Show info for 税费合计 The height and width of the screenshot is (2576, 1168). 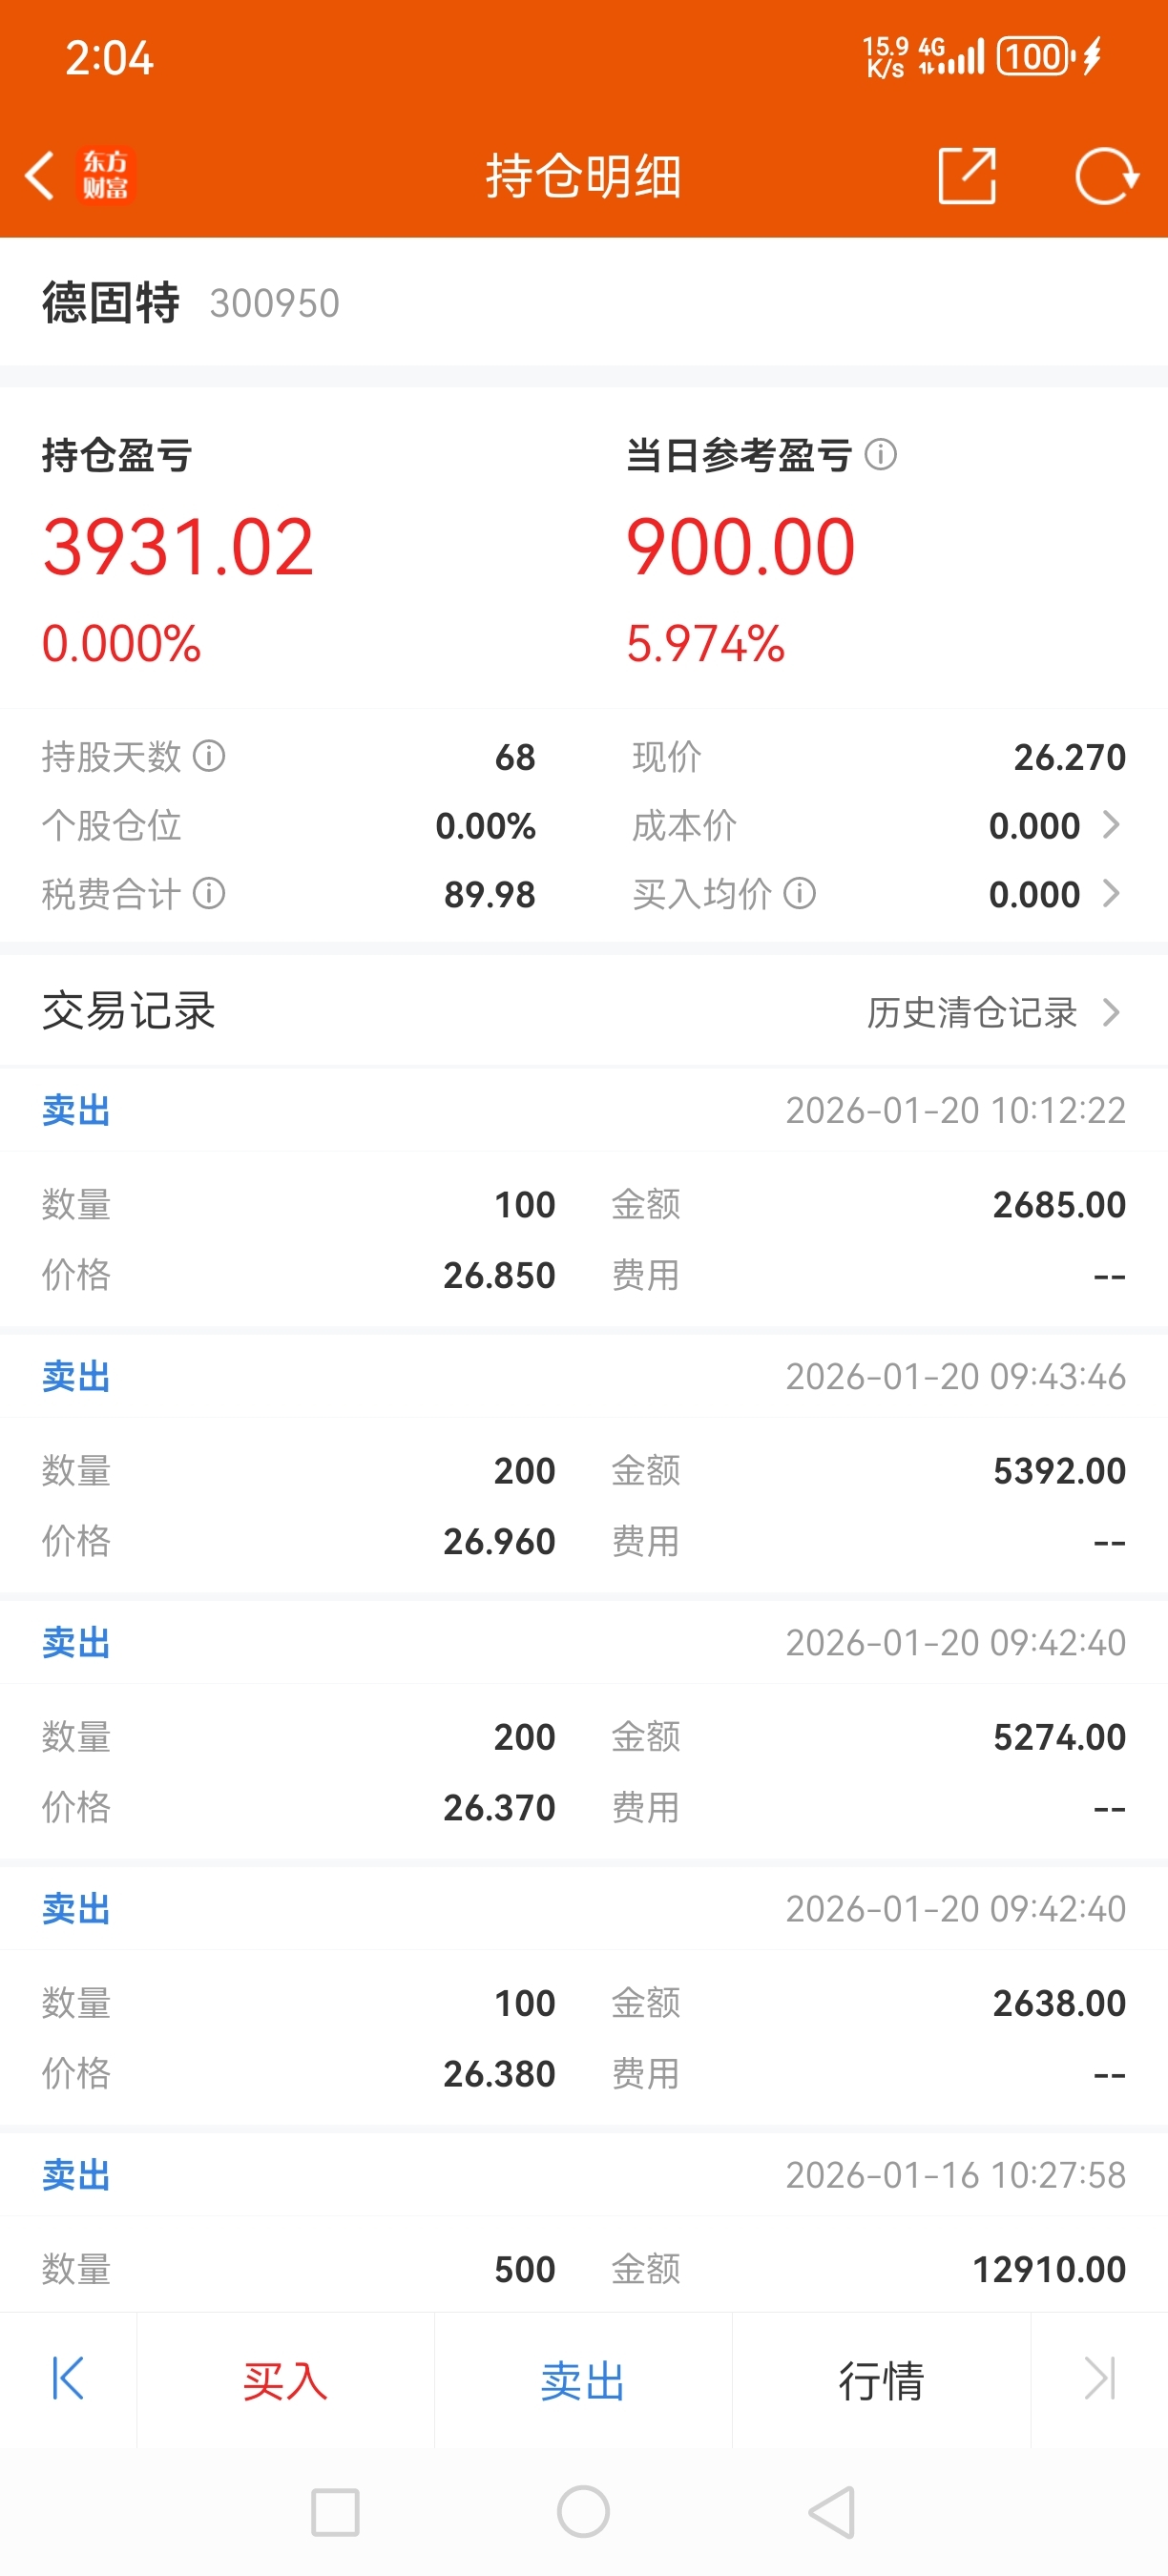[x=209, y=893]
